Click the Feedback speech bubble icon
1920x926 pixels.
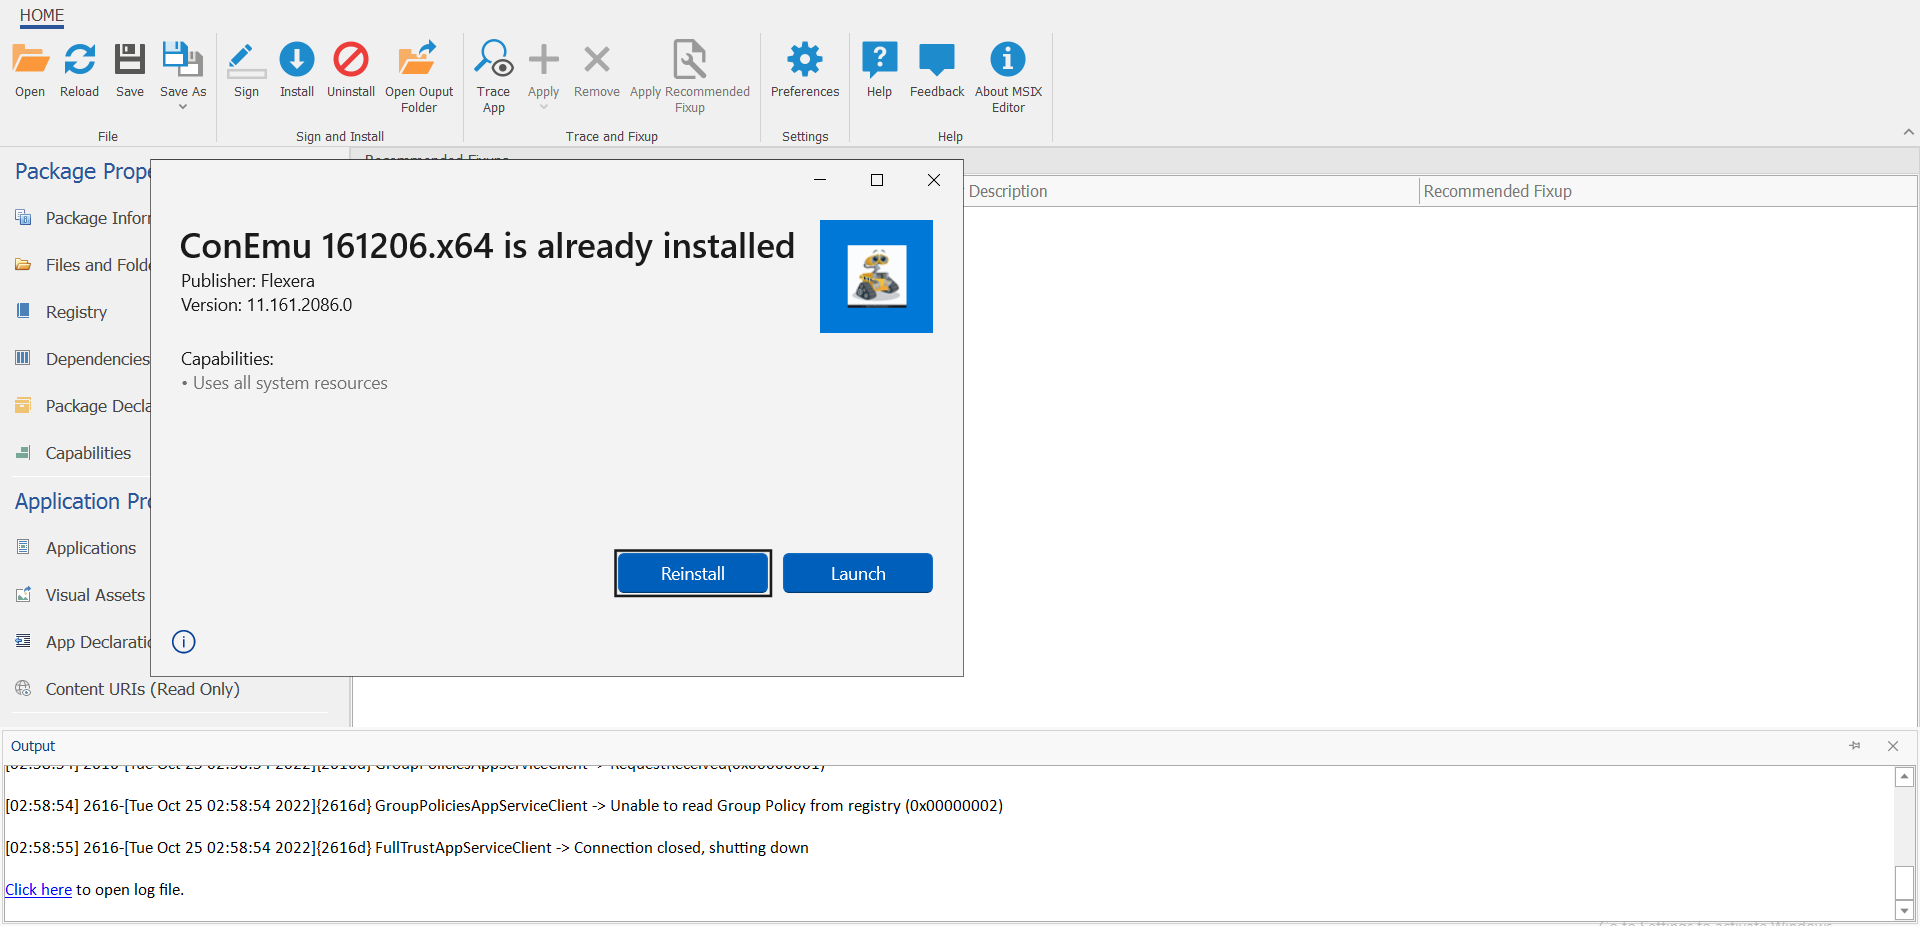[x=937, y=60]
